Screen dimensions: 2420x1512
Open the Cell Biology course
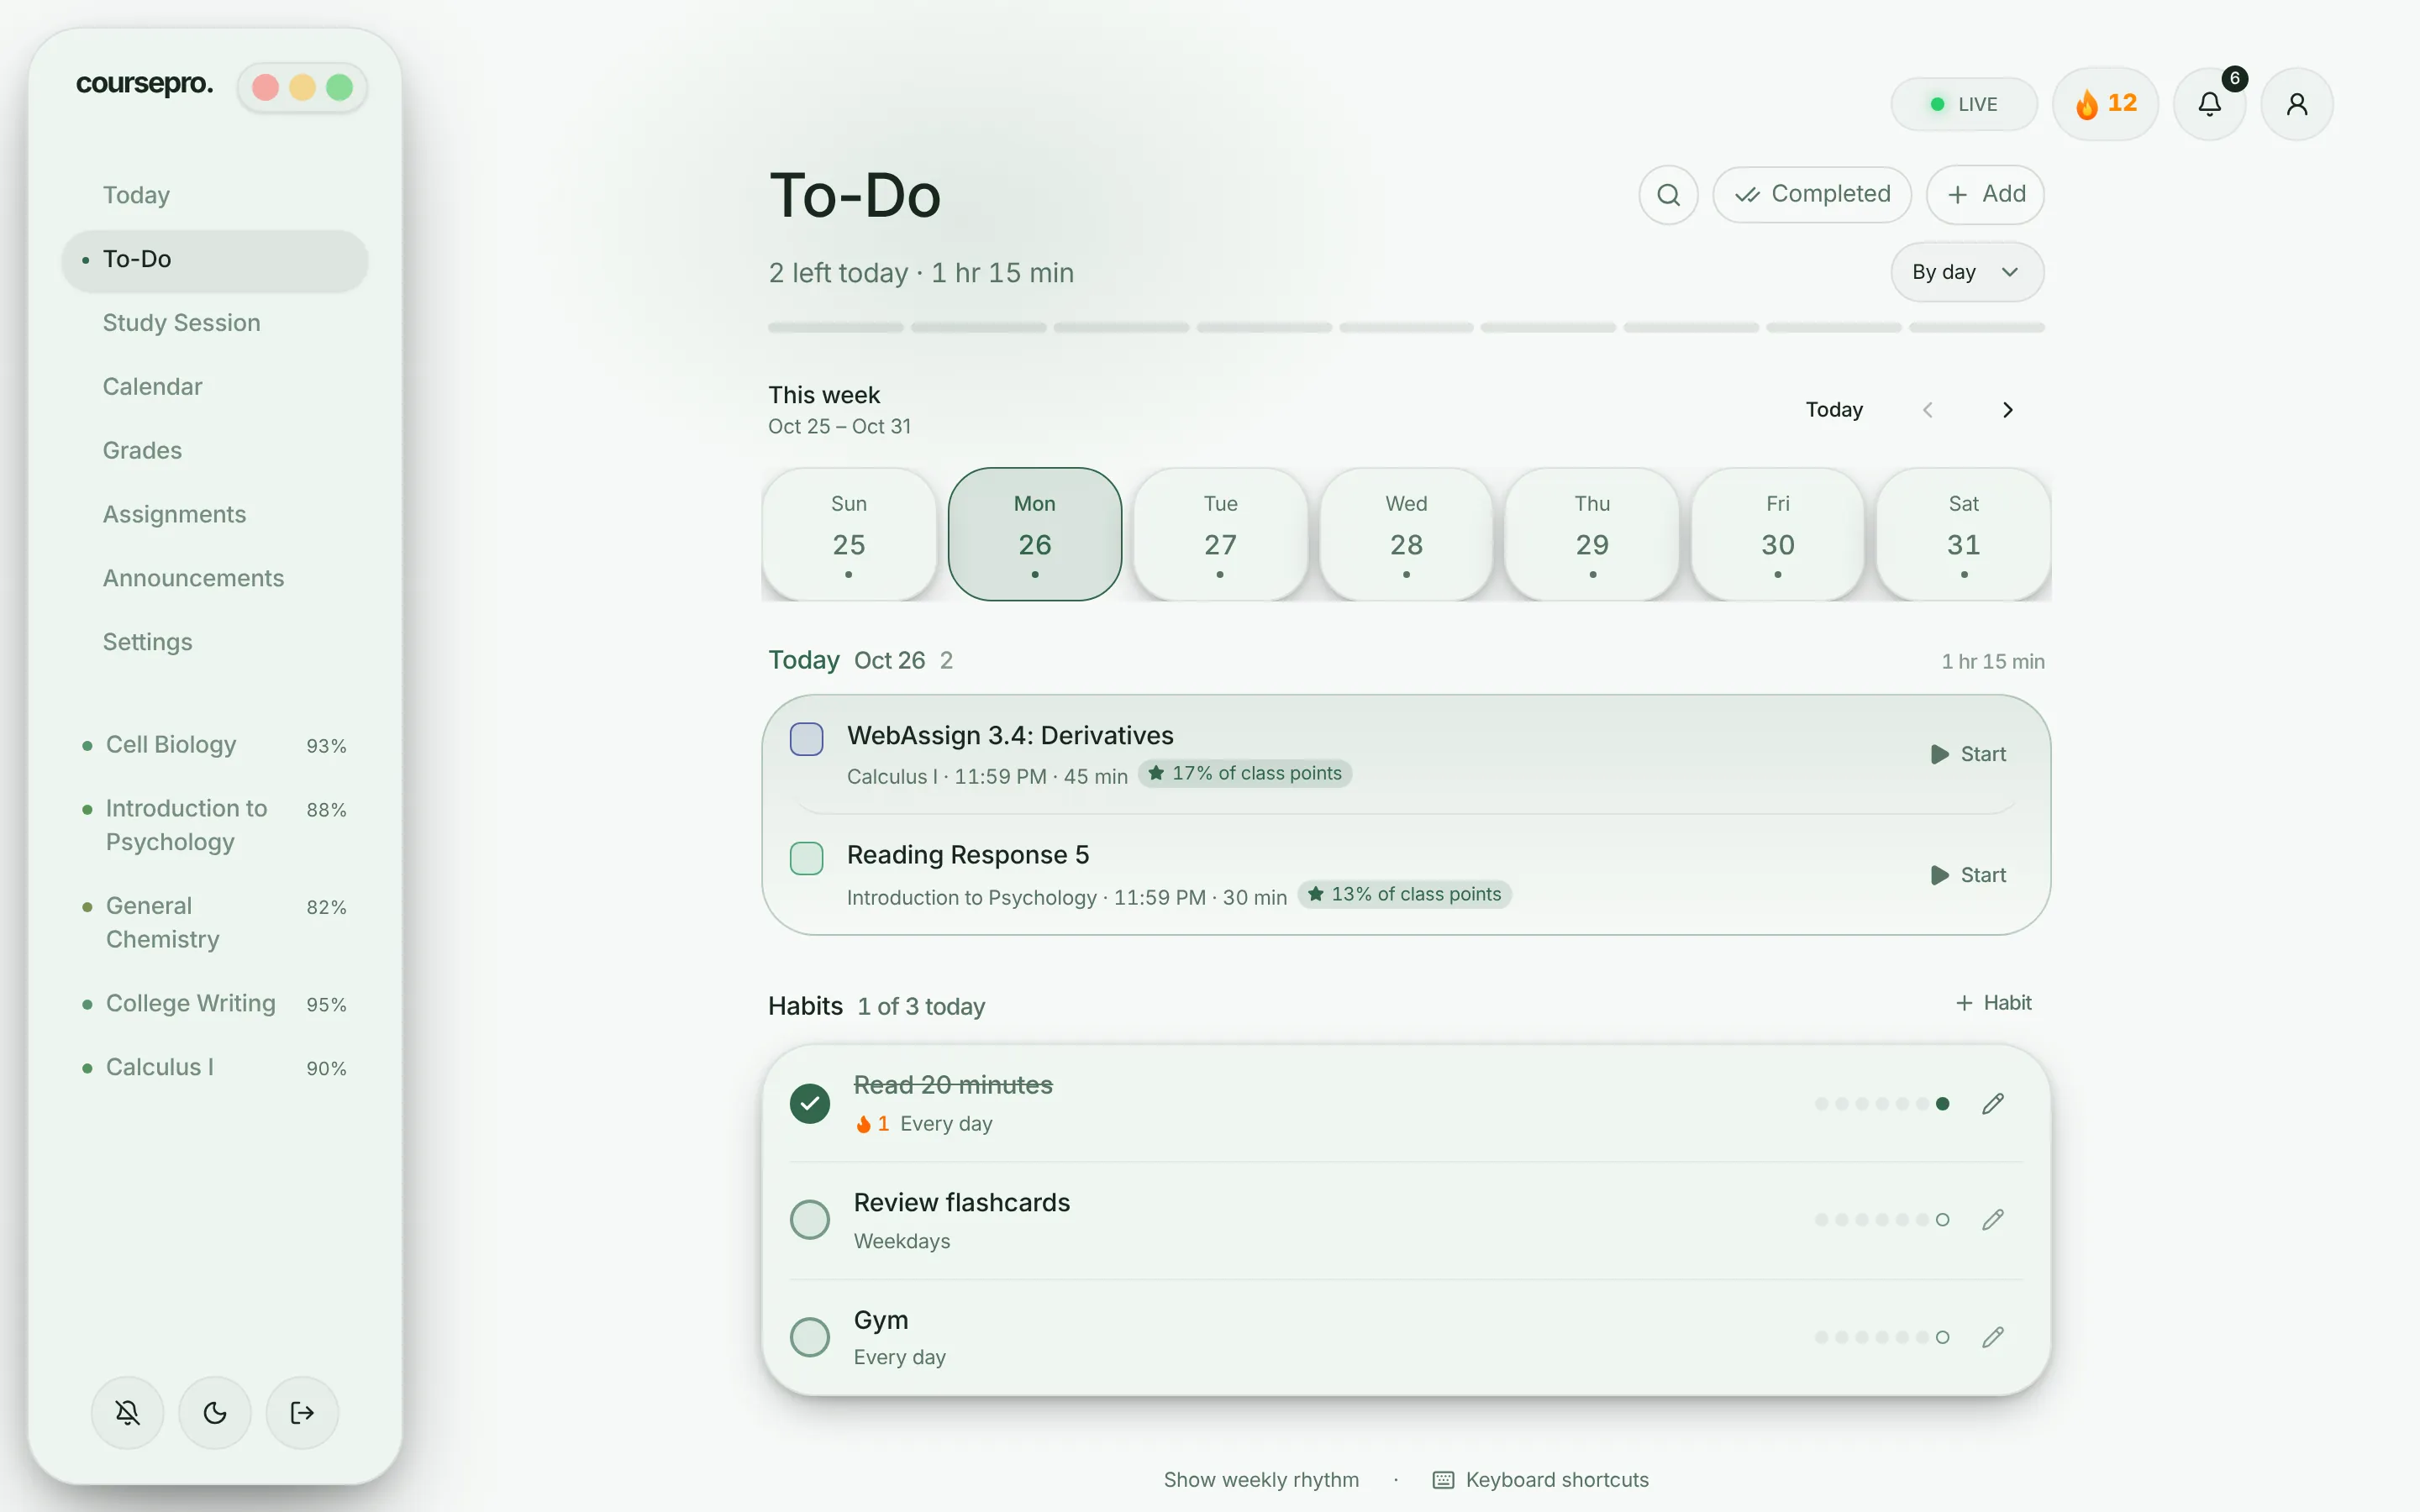point(215,745)
